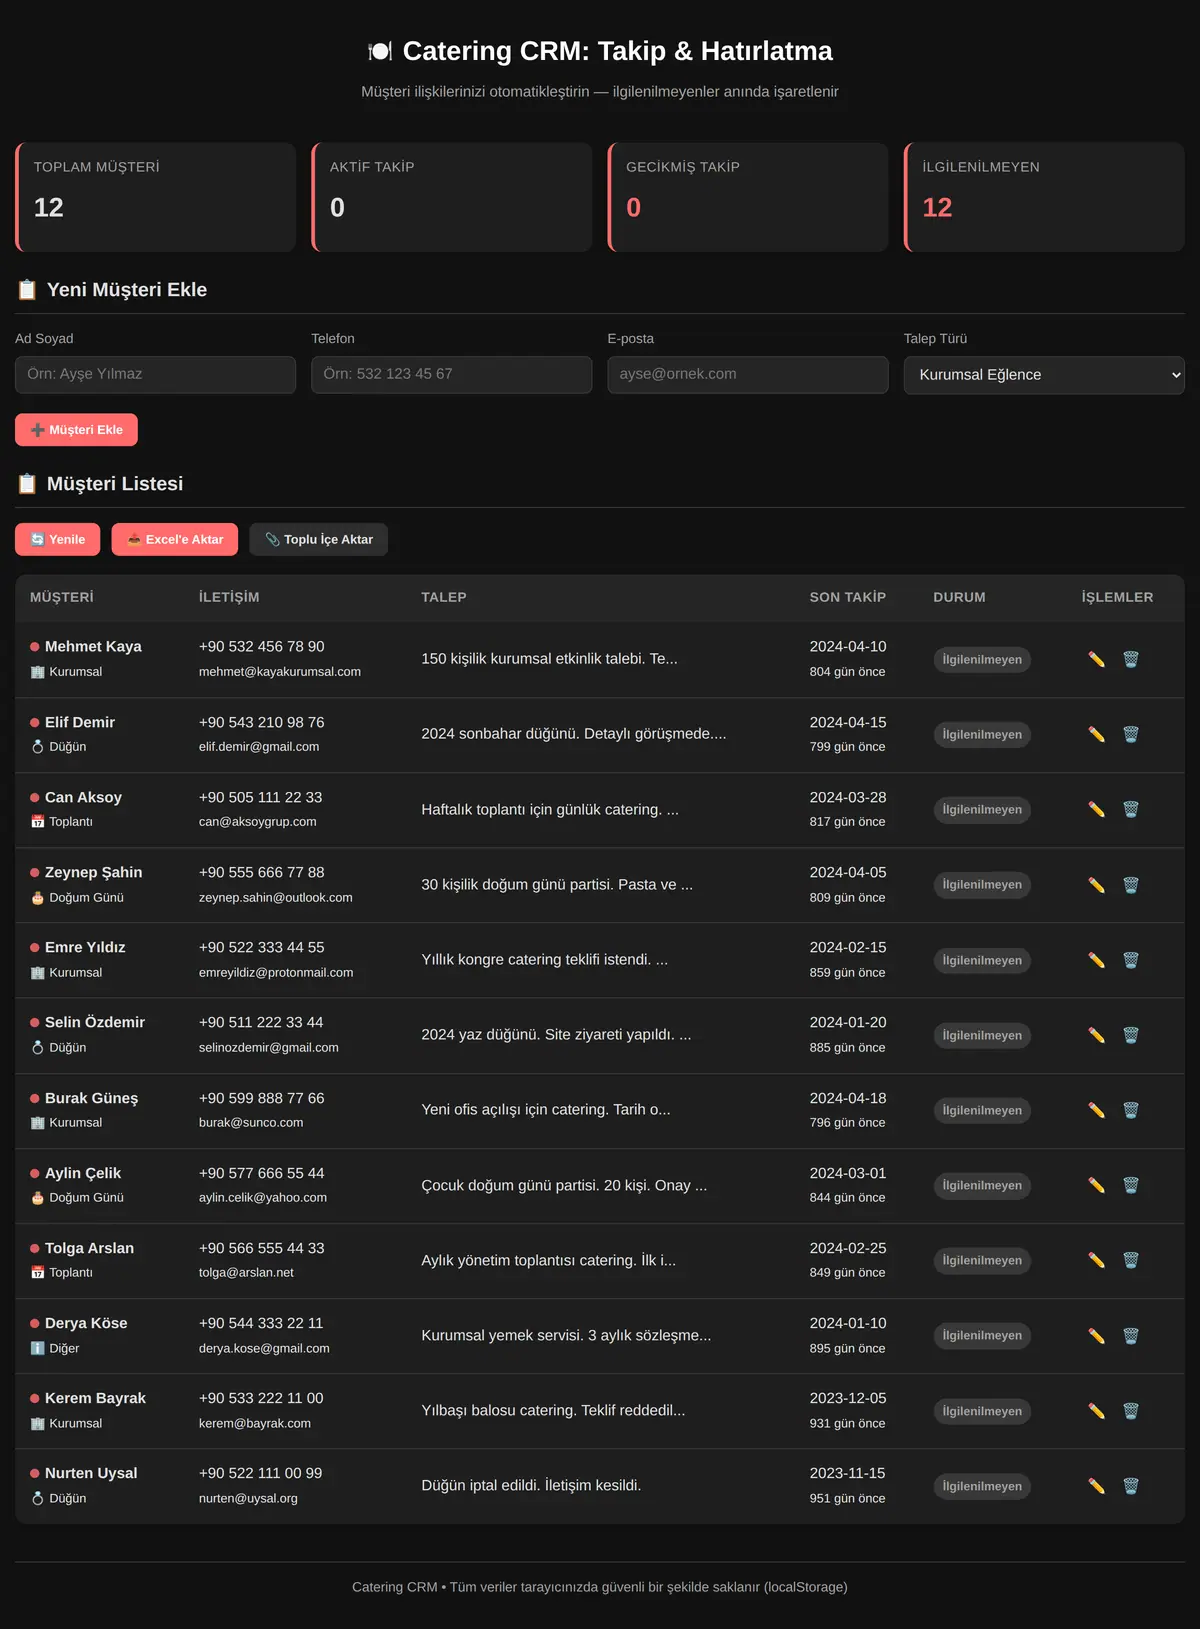Select the E-posta input box
The height and width of the screenshot is (1629, 1200).
coord(748,375)
